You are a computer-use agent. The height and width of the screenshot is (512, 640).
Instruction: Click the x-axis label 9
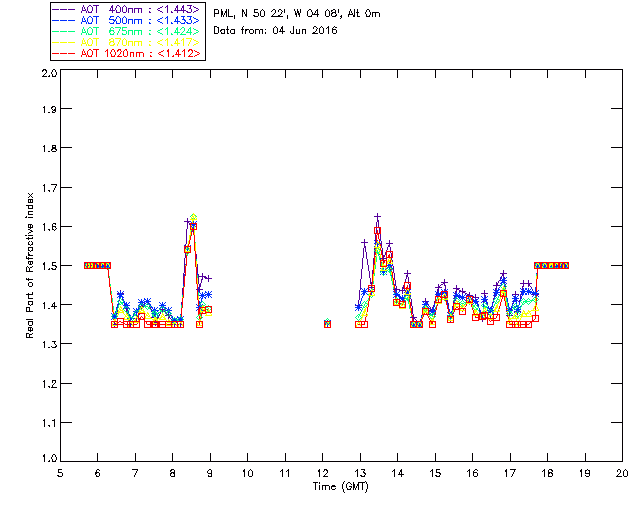tap(210, 473)
